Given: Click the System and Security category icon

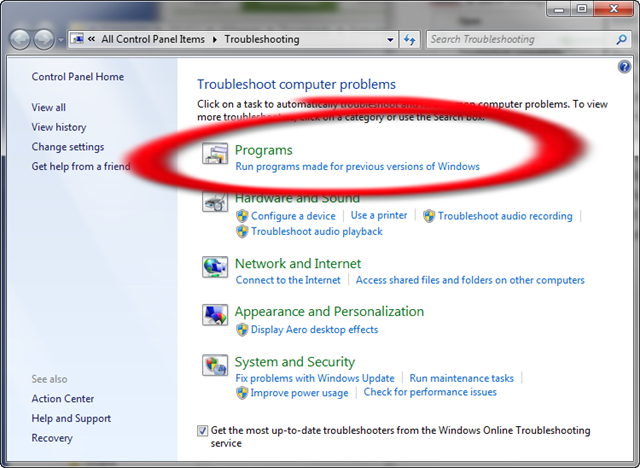Looking at the screenshot, I should click(215, 365).
